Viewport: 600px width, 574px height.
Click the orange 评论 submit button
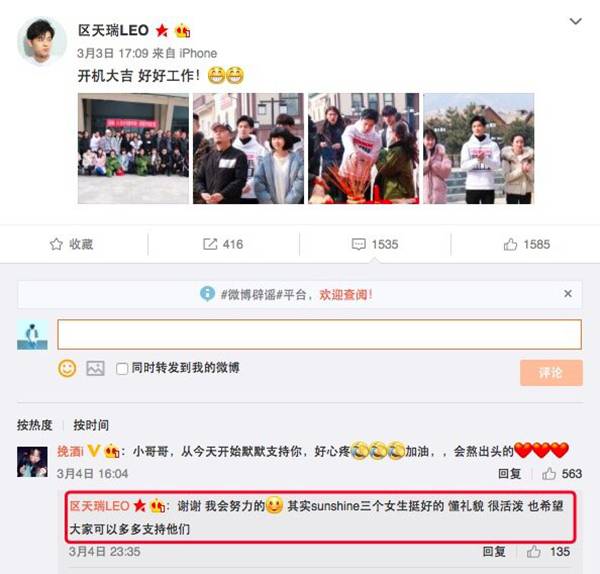pos(551,372)
